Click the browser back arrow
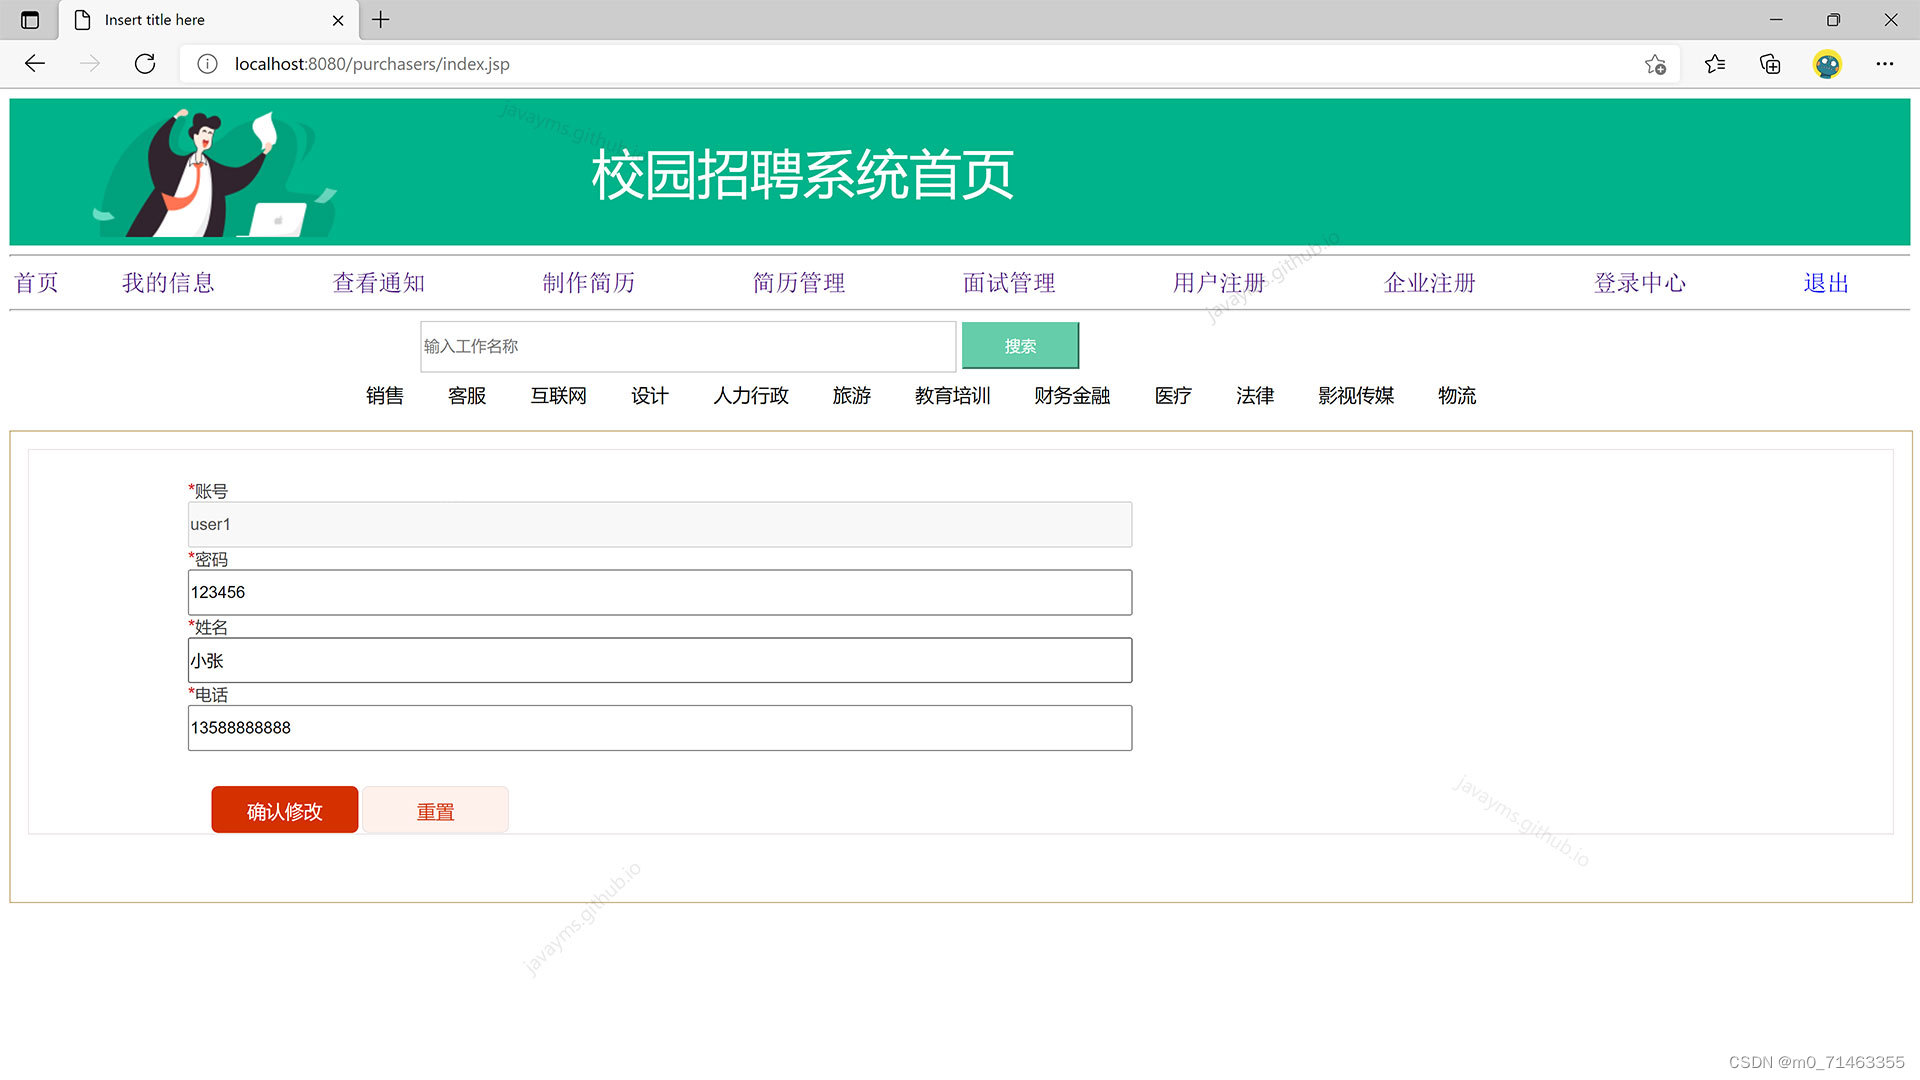This screenshot has width=1920, height=1080. pyautogui.click(x=35, y=64)
